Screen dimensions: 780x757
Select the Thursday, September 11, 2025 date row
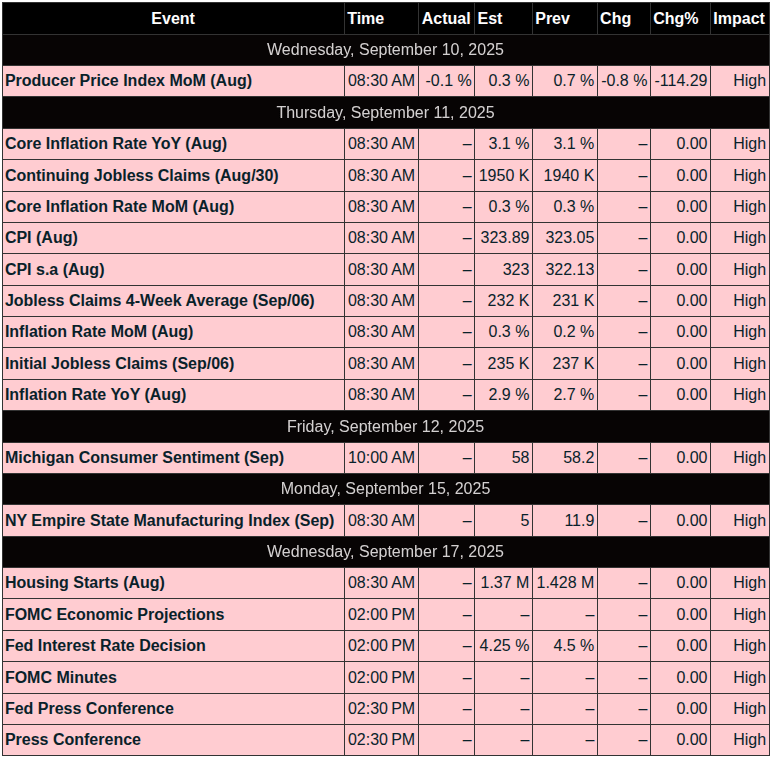386,112
